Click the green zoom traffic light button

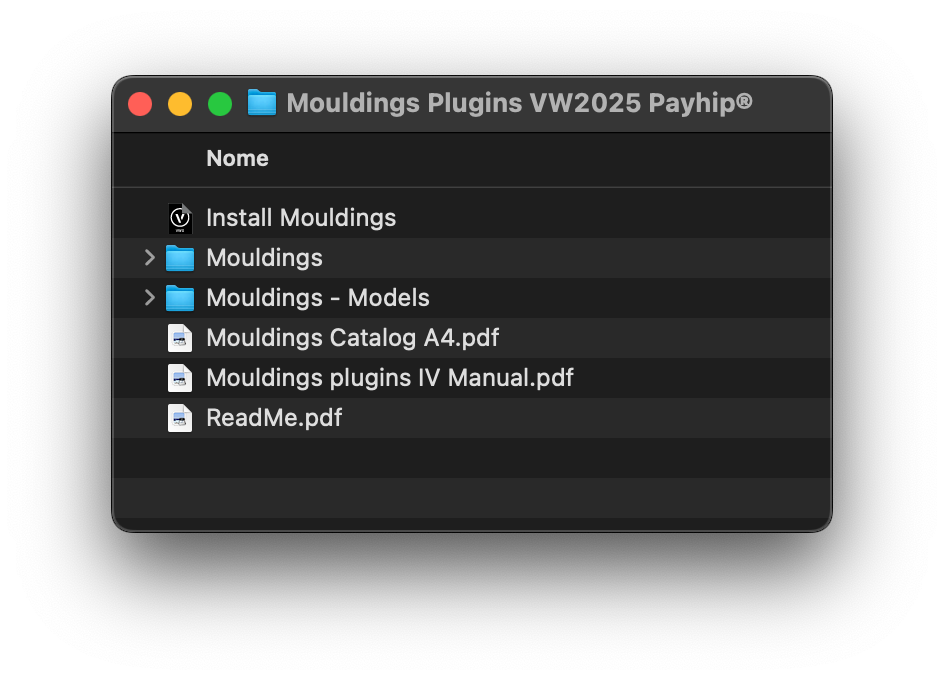tap(220, 103)
